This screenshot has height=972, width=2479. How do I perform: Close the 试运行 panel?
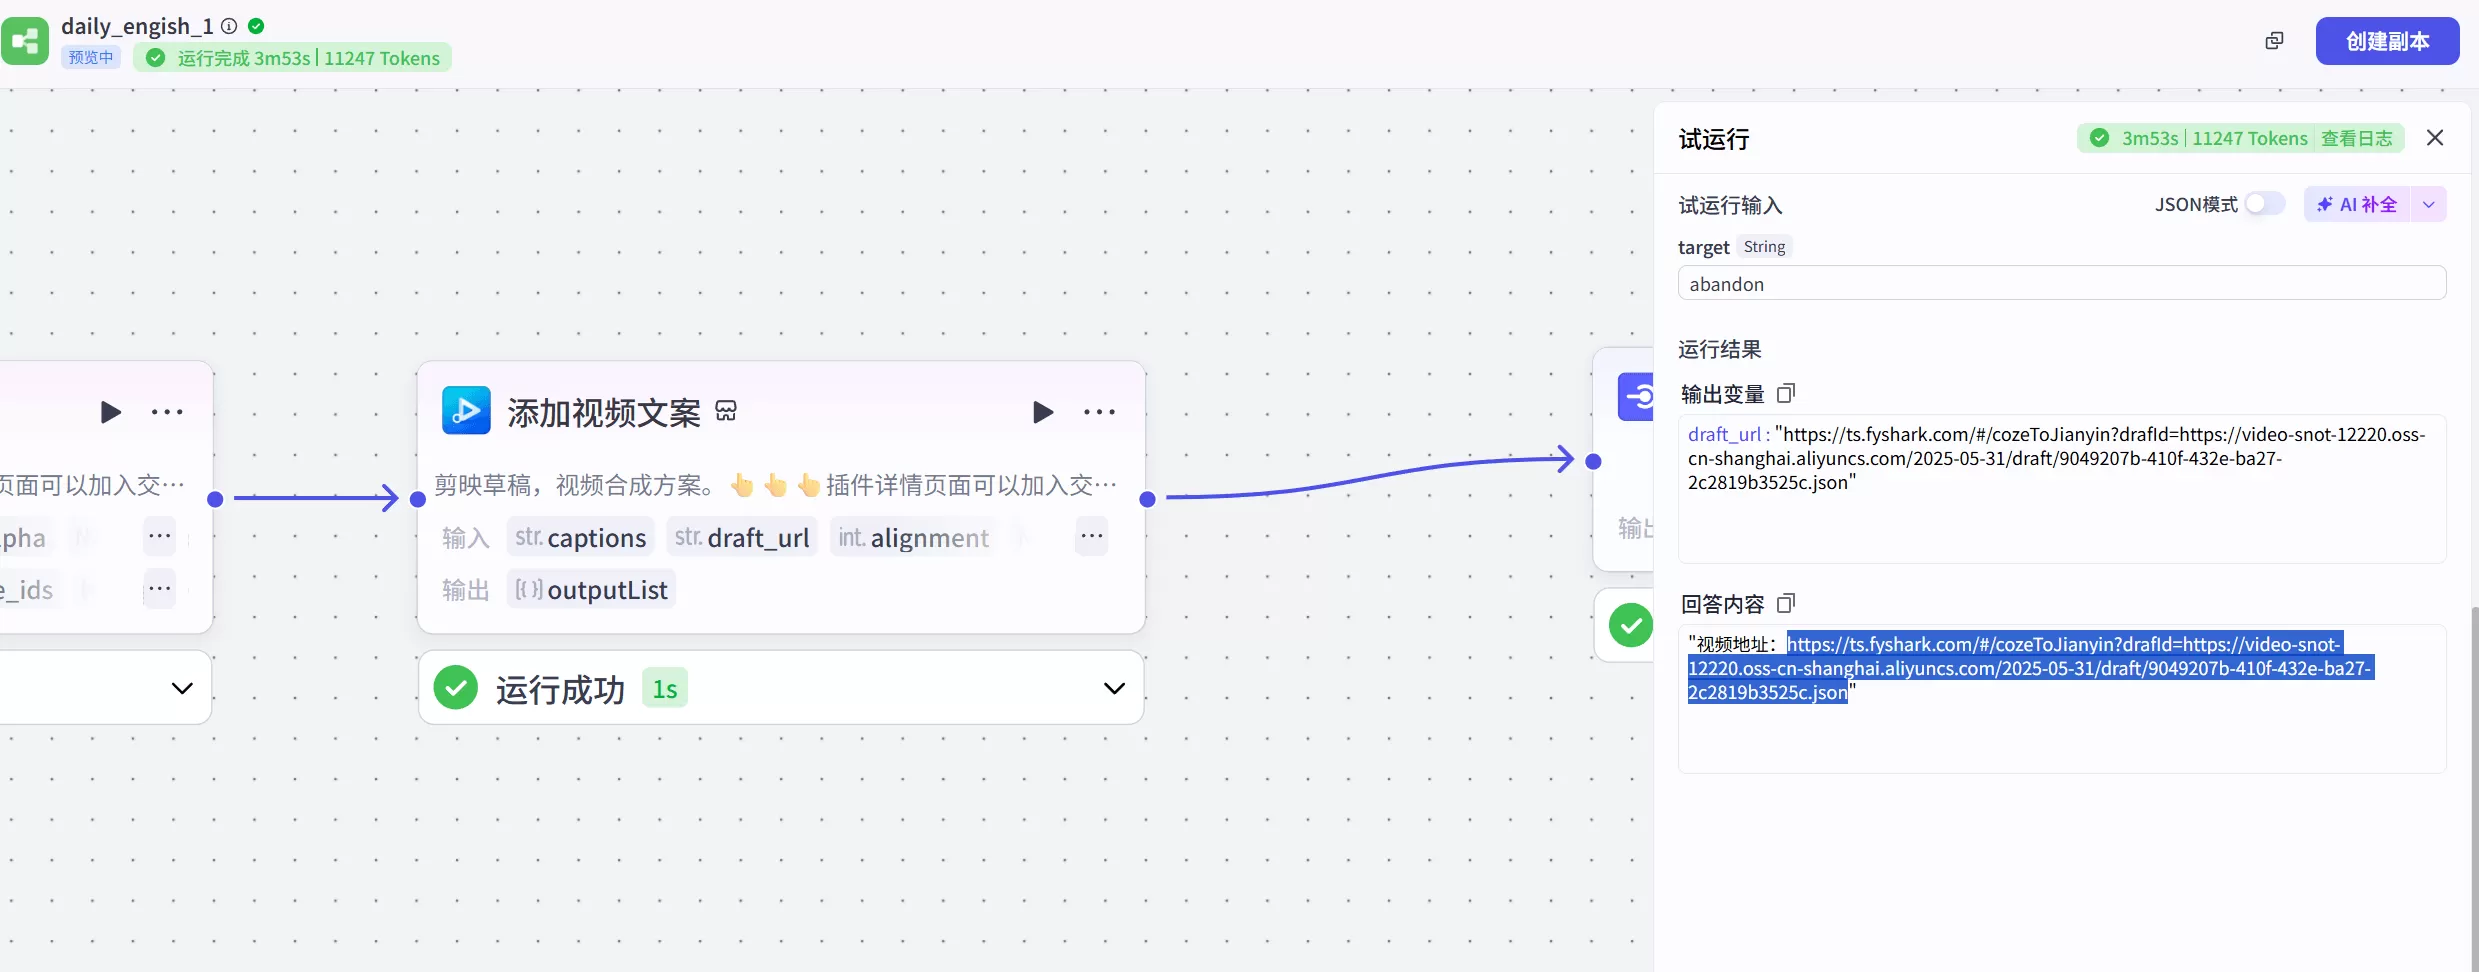tap(2434, 137)
